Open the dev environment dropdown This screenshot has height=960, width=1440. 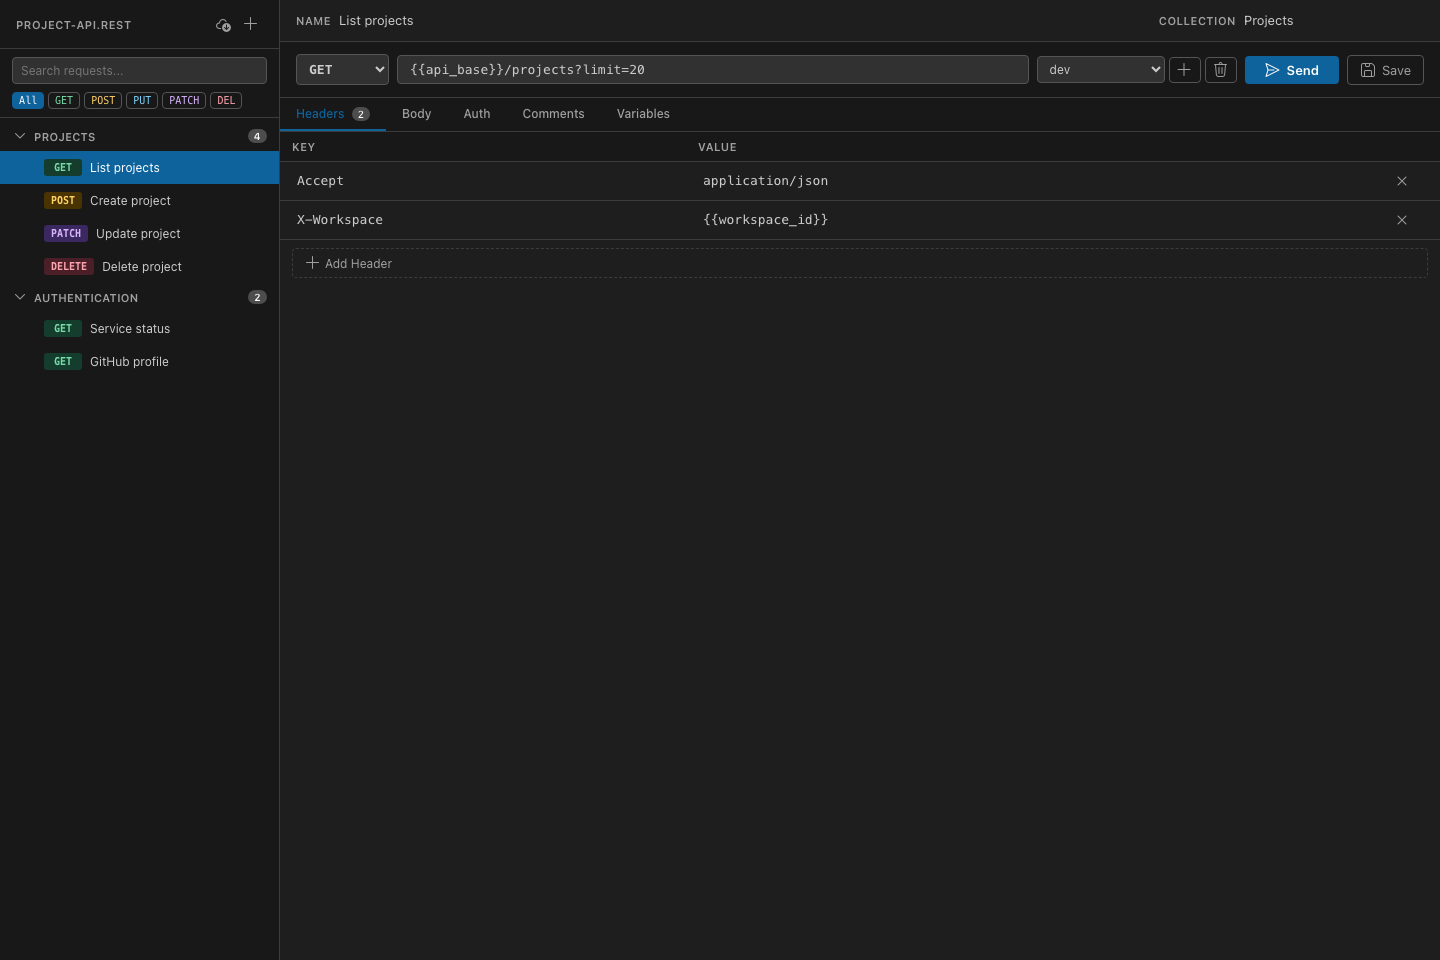pos(1100,70)
